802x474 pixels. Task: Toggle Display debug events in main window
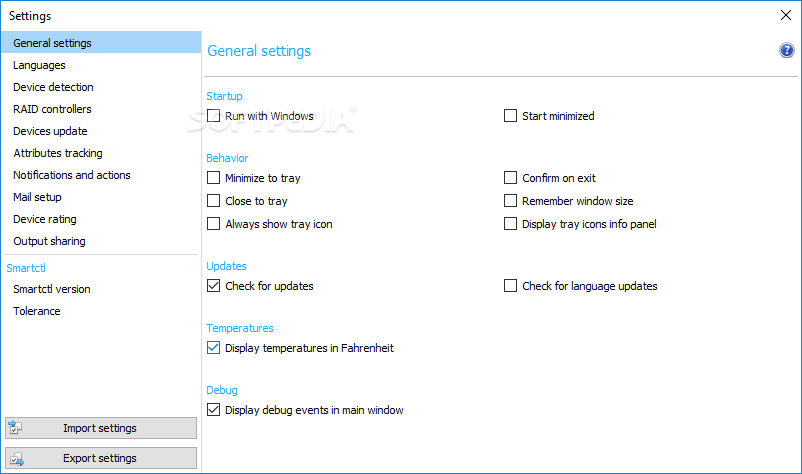coord(213,410)
